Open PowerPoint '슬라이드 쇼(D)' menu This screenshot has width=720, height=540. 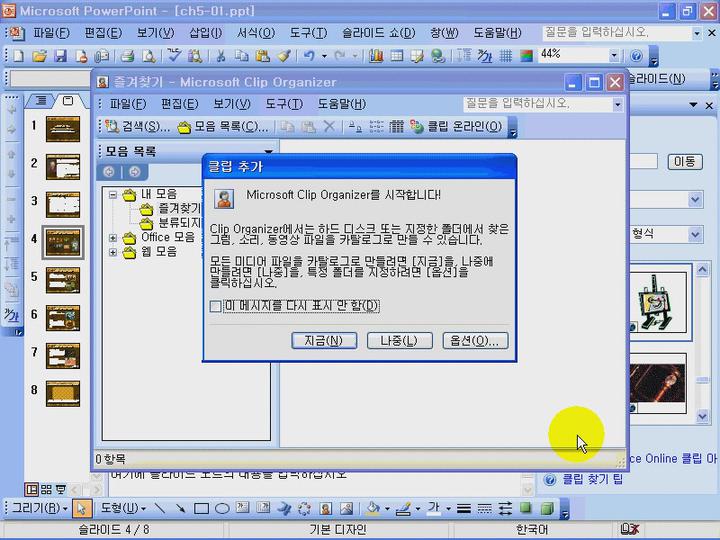(x=379, y=33)
